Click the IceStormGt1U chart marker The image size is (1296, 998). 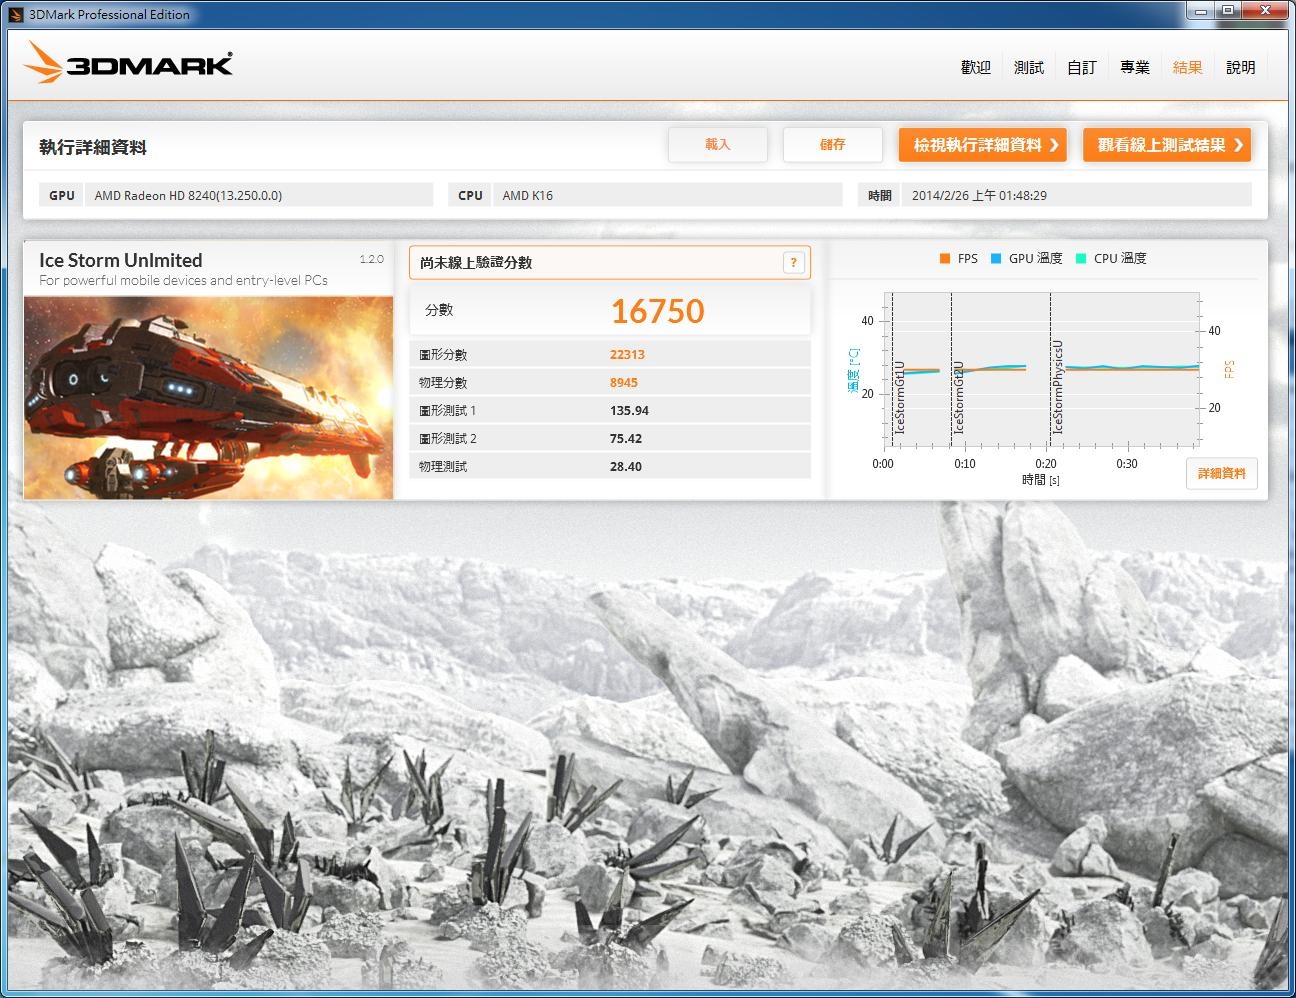coord(899,397)
